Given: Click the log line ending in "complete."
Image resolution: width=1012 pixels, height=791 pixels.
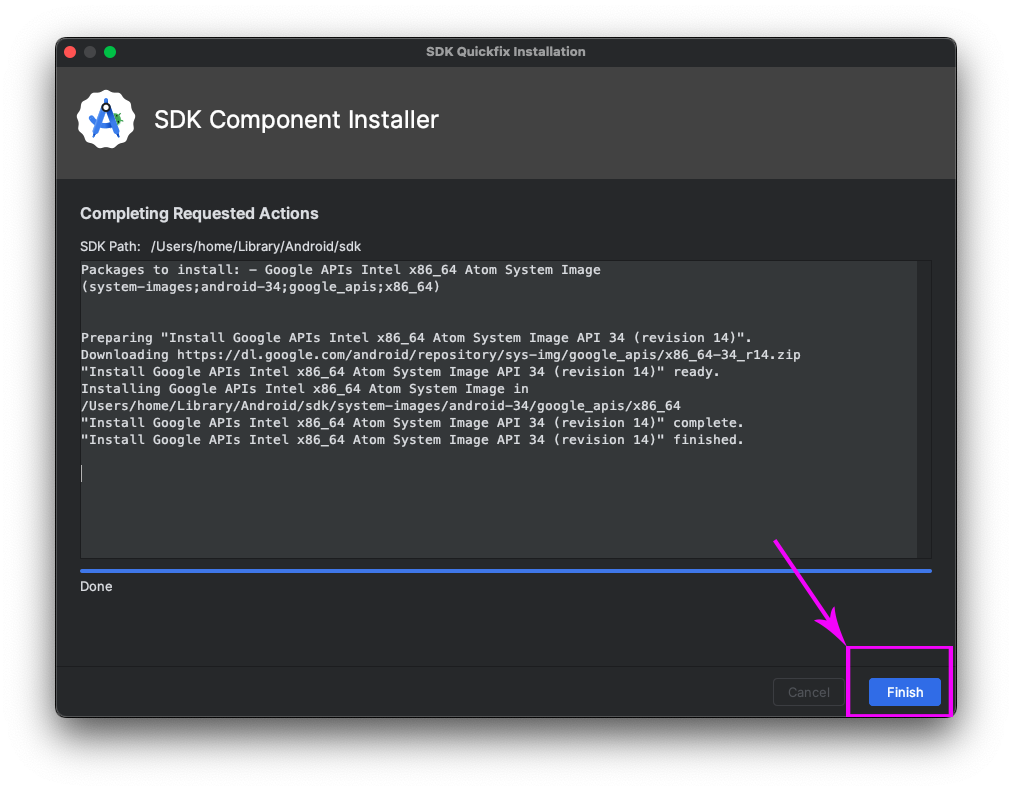Looking at the screenshot, I should coord(412,423).
